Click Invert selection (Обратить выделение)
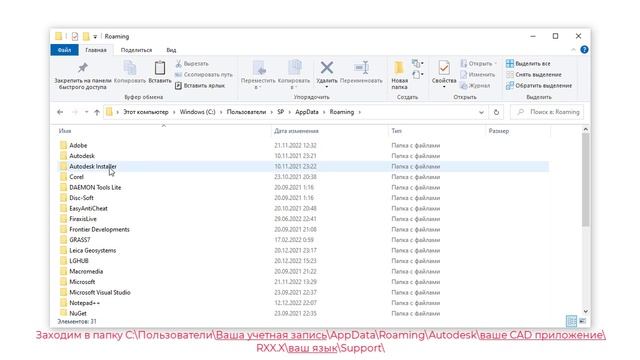This screenshot has width=640, height=360. pos(539,86)
